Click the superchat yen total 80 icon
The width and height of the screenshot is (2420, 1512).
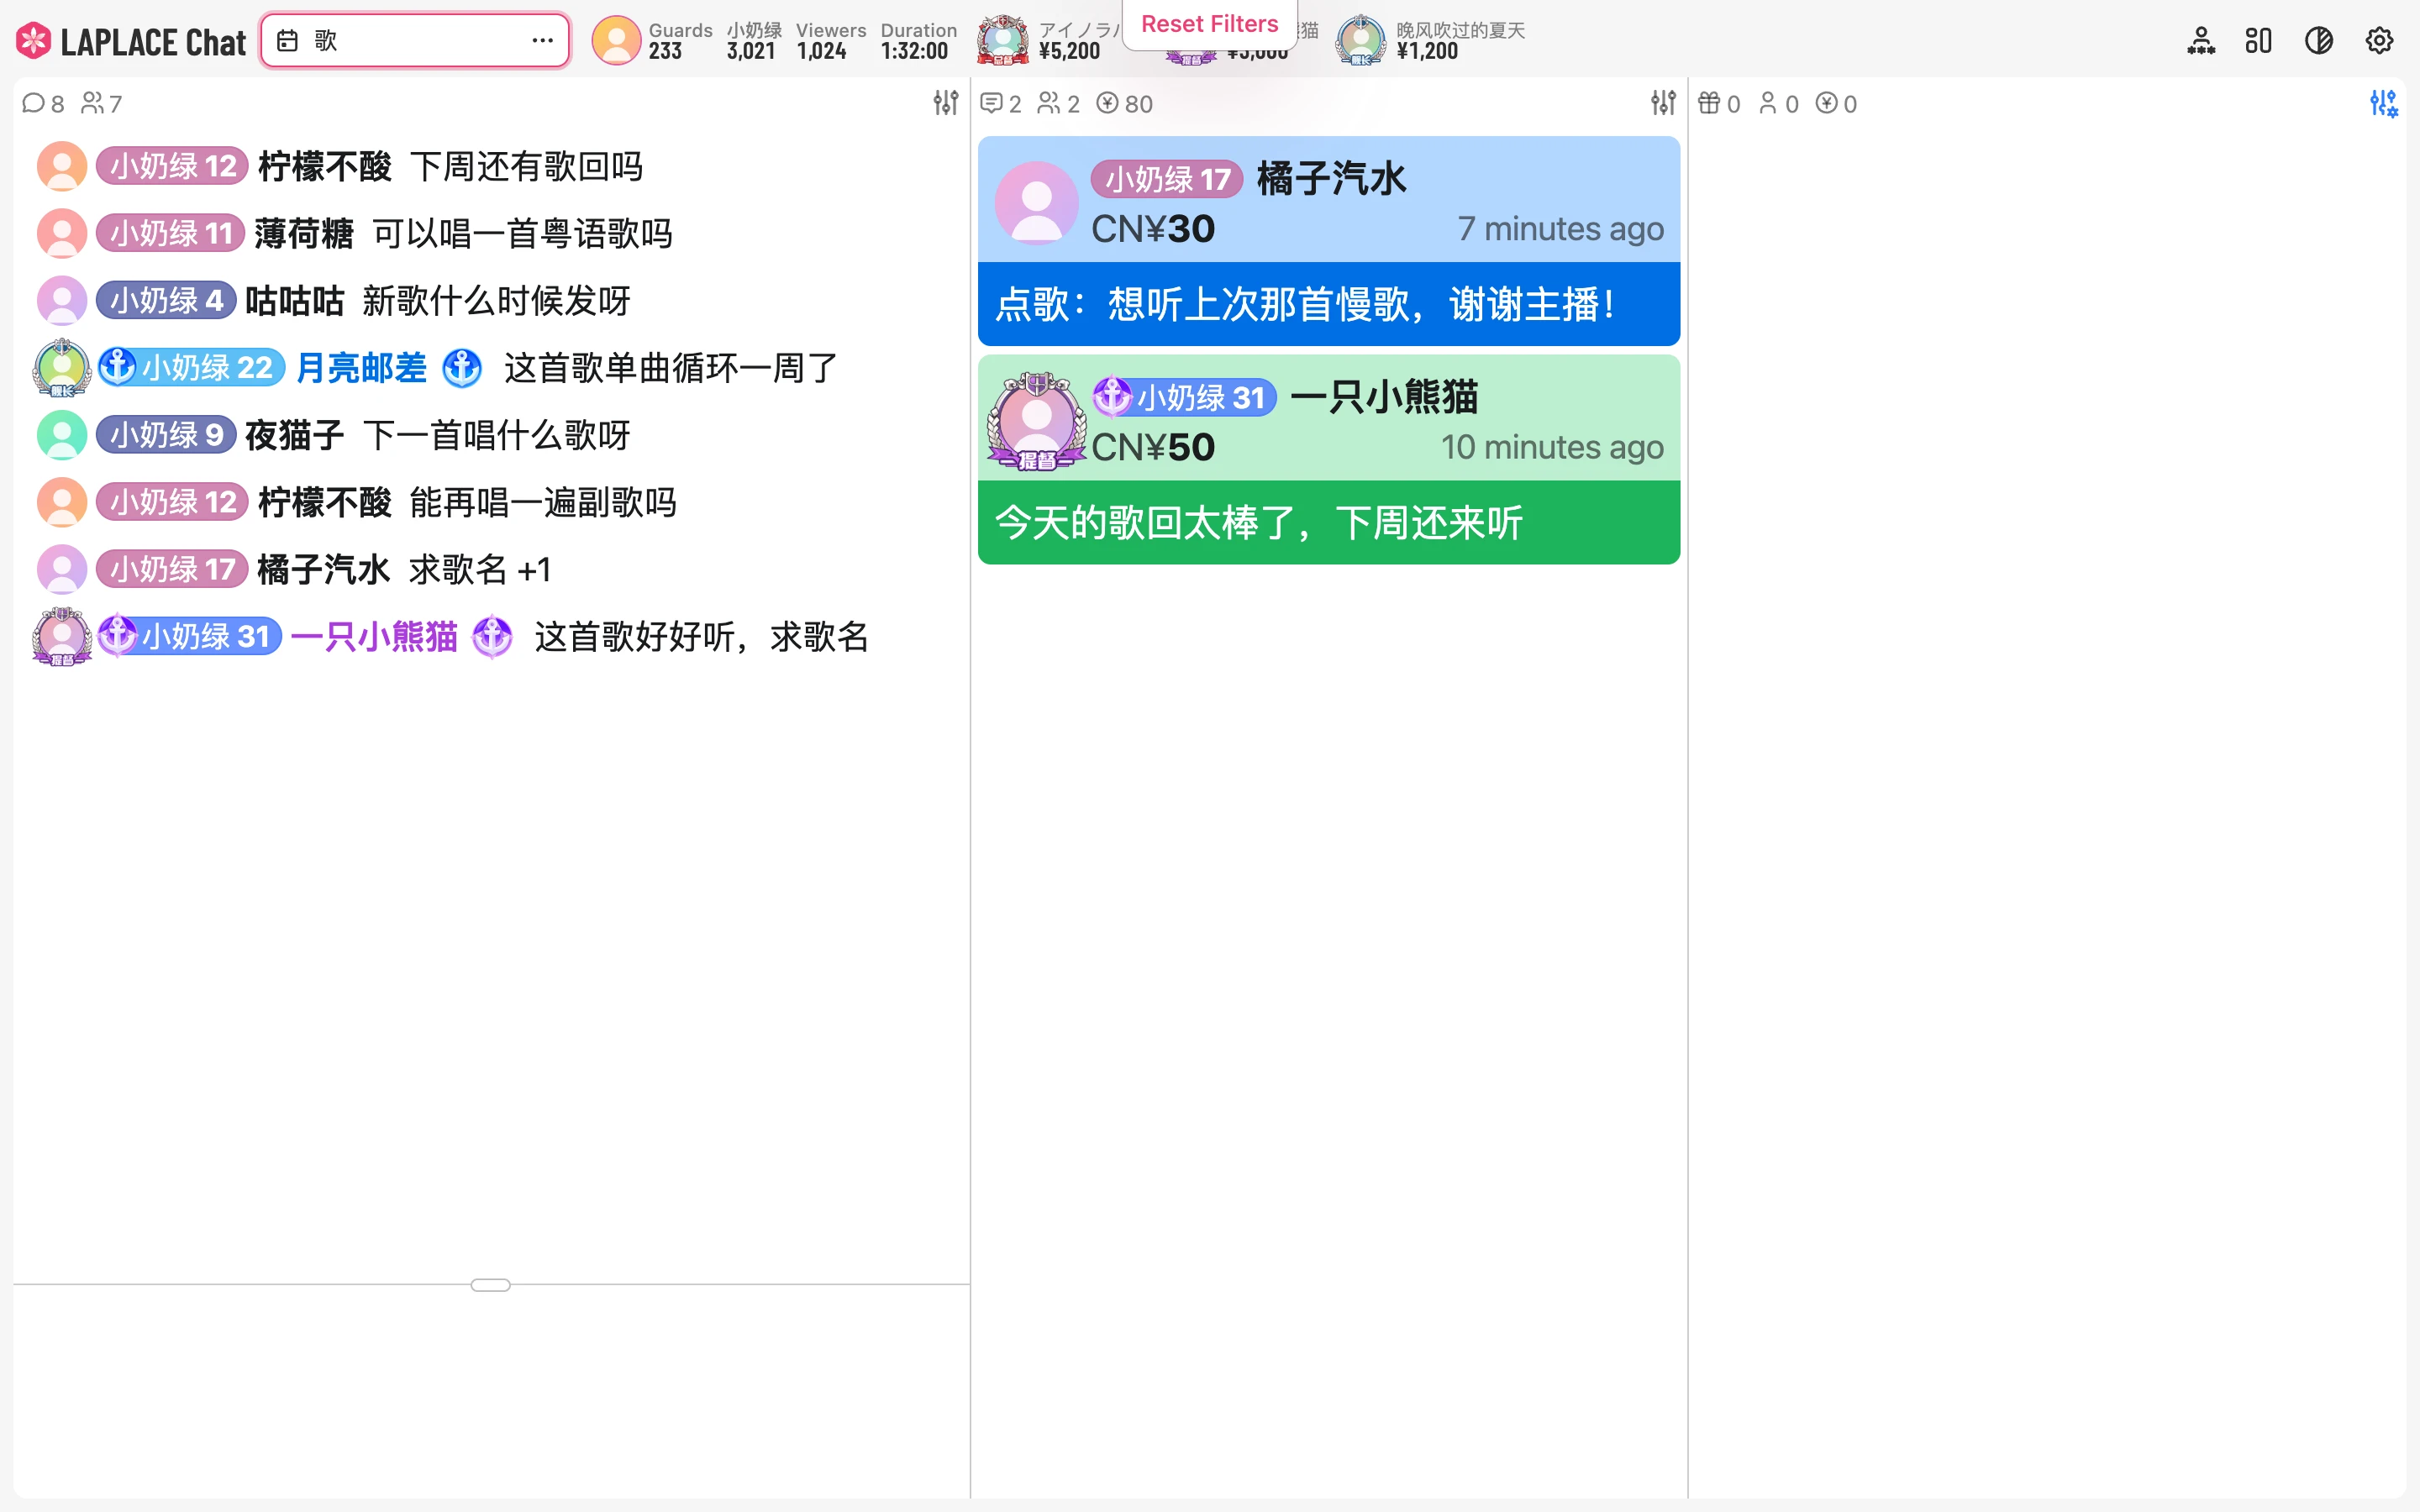point(1107,103)
